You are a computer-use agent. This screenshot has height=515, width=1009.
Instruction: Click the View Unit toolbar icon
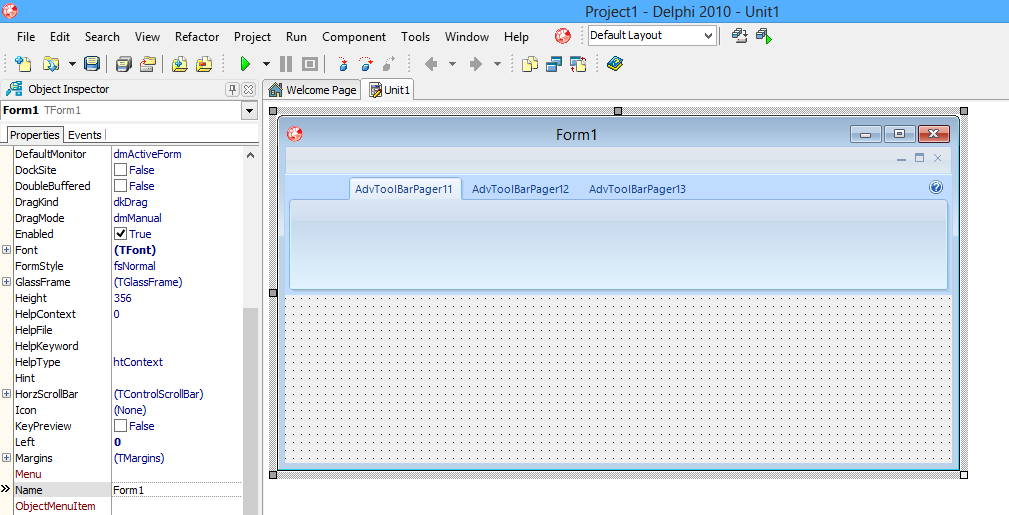(x=530, y=64)
